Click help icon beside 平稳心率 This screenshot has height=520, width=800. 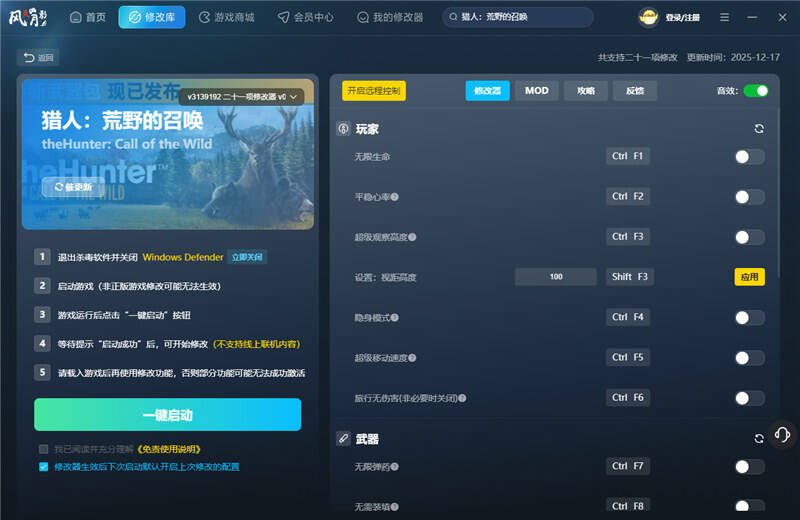coord(394,197)
